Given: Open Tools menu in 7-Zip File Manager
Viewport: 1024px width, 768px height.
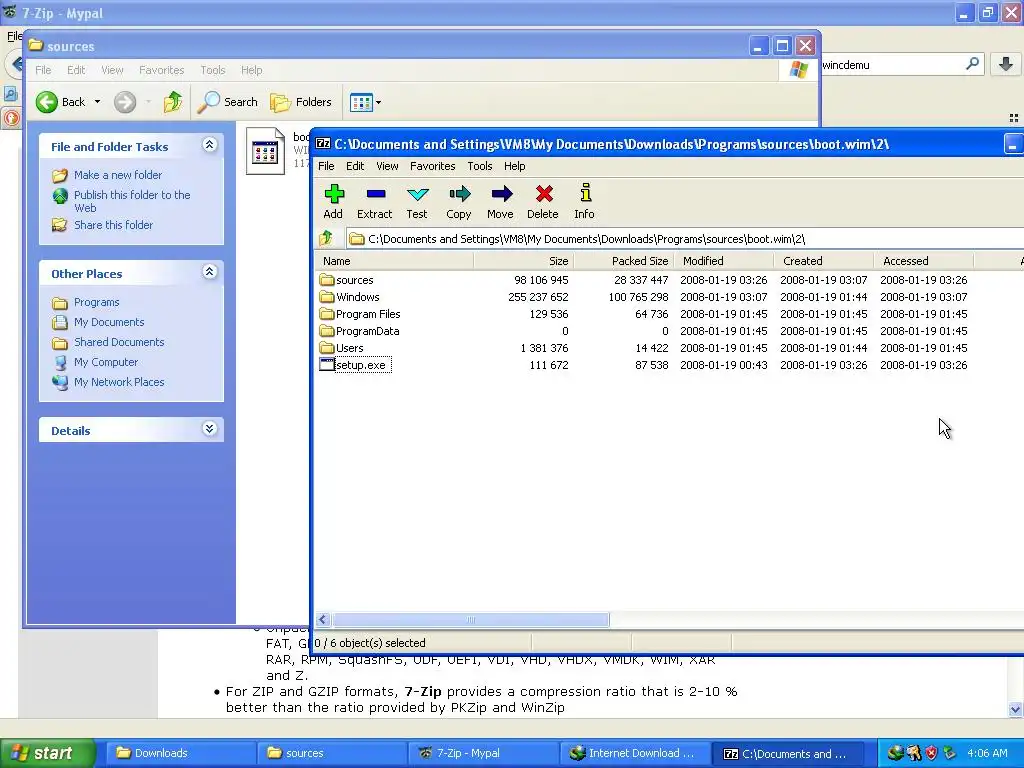Looking at the screenshot, I should pos(479,166).
